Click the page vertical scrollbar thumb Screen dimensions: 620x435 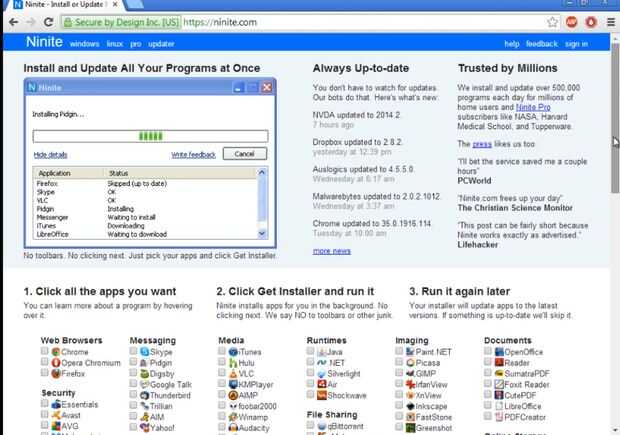pos(615,118)
